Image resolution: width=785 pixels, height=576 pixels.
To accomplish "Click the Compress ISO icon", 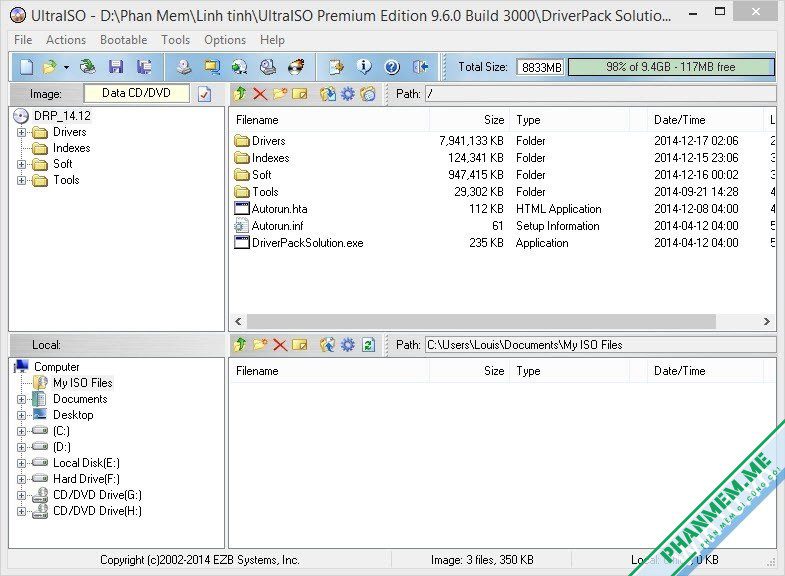I will click(240, 67).
